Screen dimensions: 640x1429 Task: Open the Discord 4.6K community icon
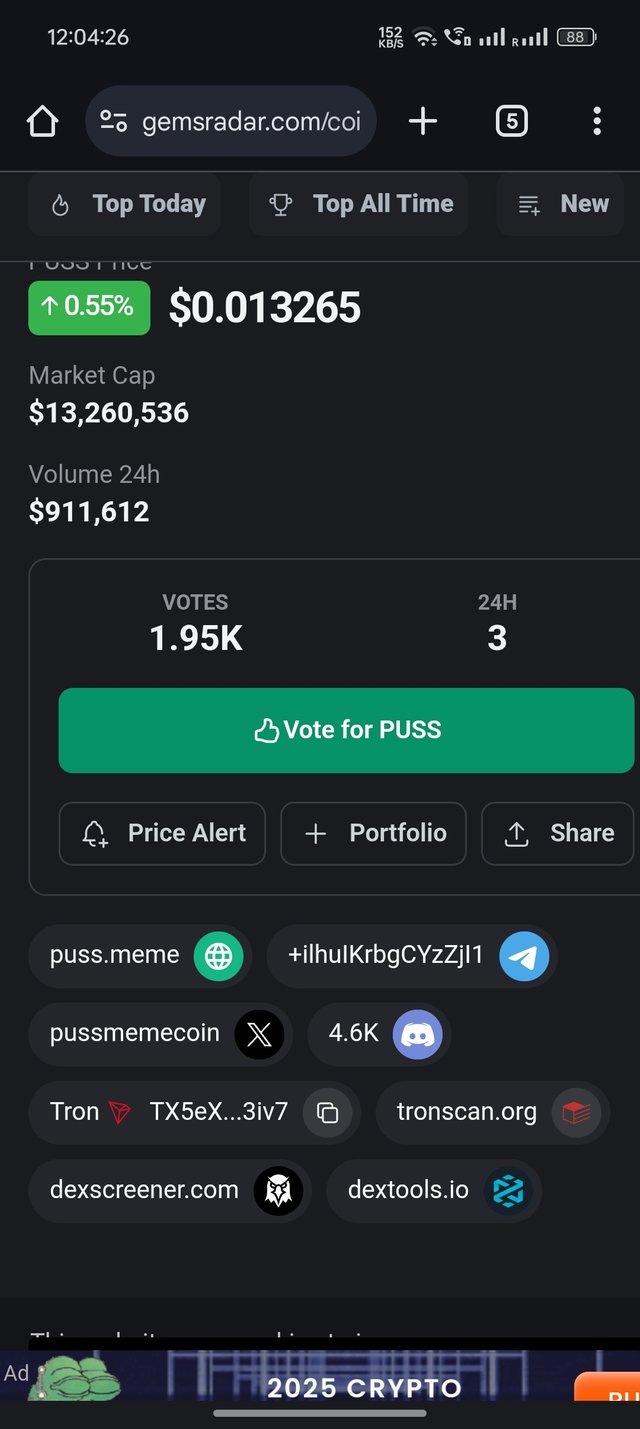pyautogui.click(x=417, y=1034)
